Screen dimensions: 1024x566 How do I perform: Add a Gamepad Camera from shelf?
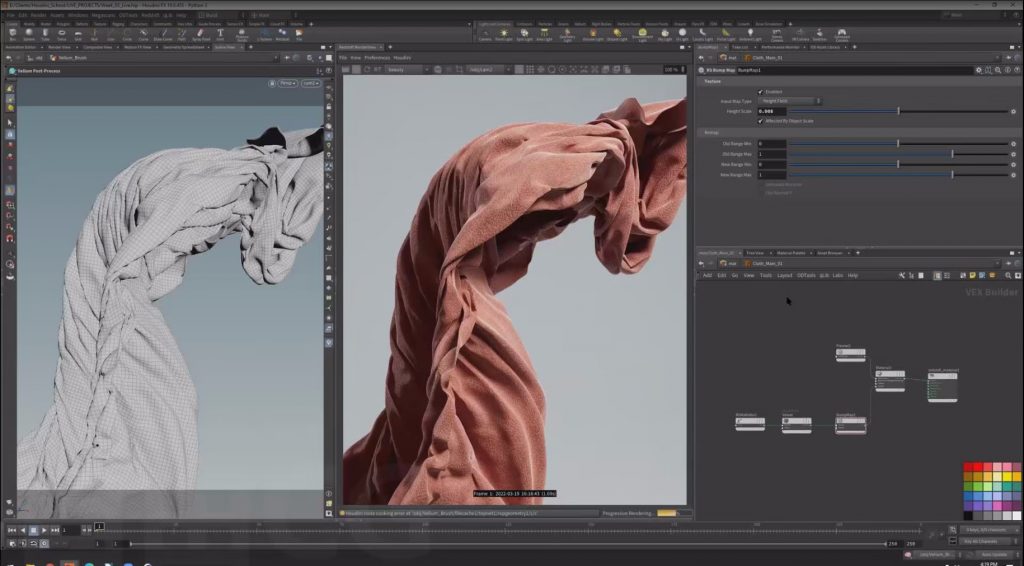(x=842, y=35)
